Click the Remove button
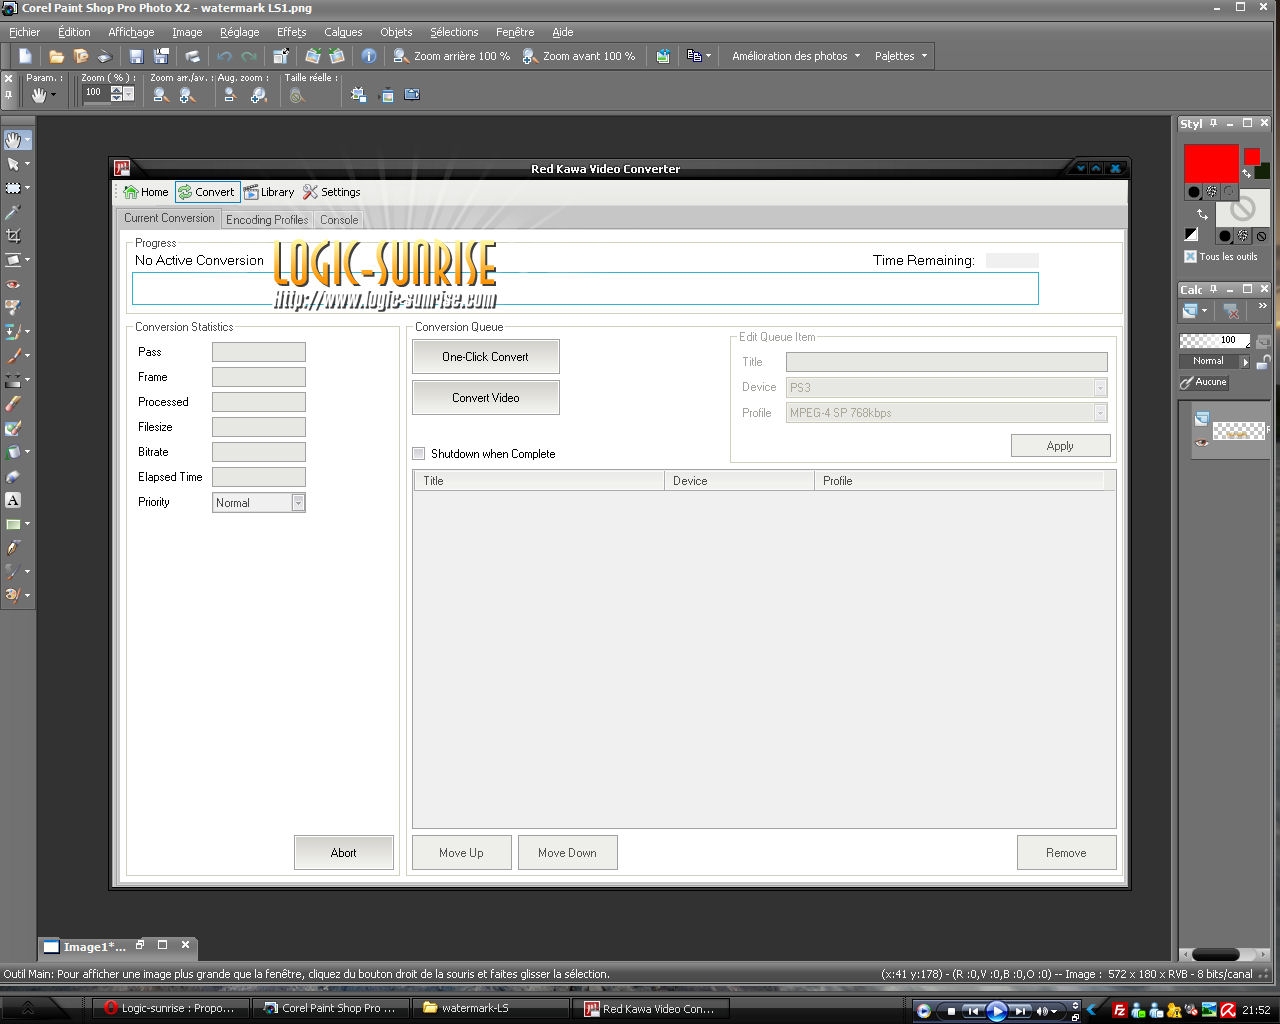Image resolution: width=1280 pixels, height=1024 pixels. click(1067, 853)
